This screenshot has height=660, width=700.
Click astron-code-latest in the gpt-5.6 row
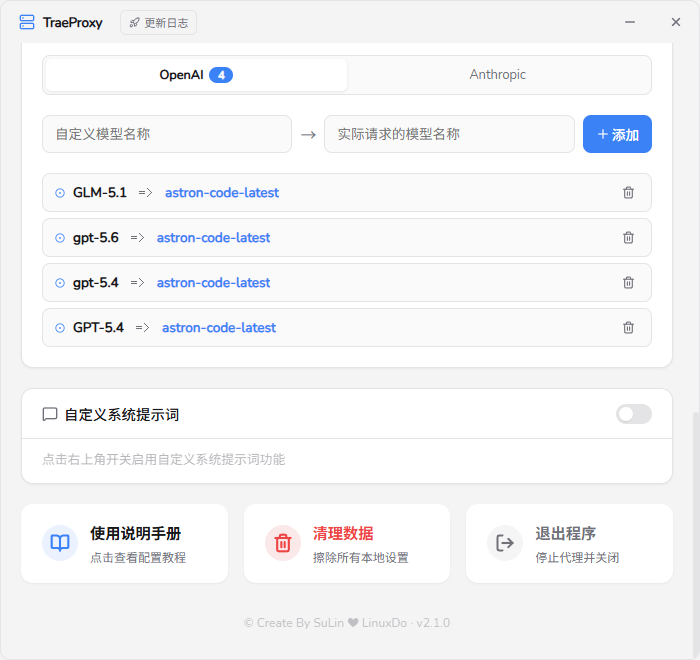[213, 238]
